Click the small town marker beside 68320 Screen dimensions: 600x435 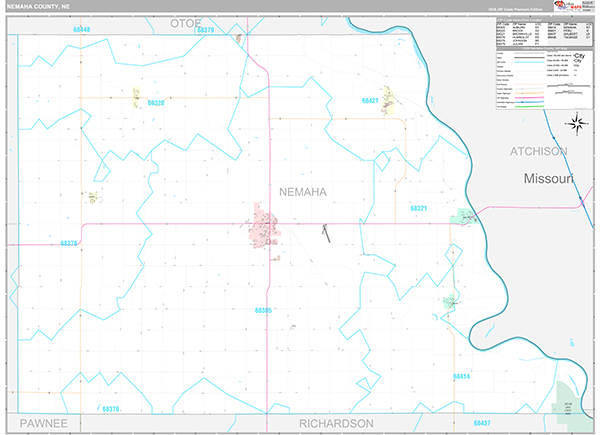(137, 97)
